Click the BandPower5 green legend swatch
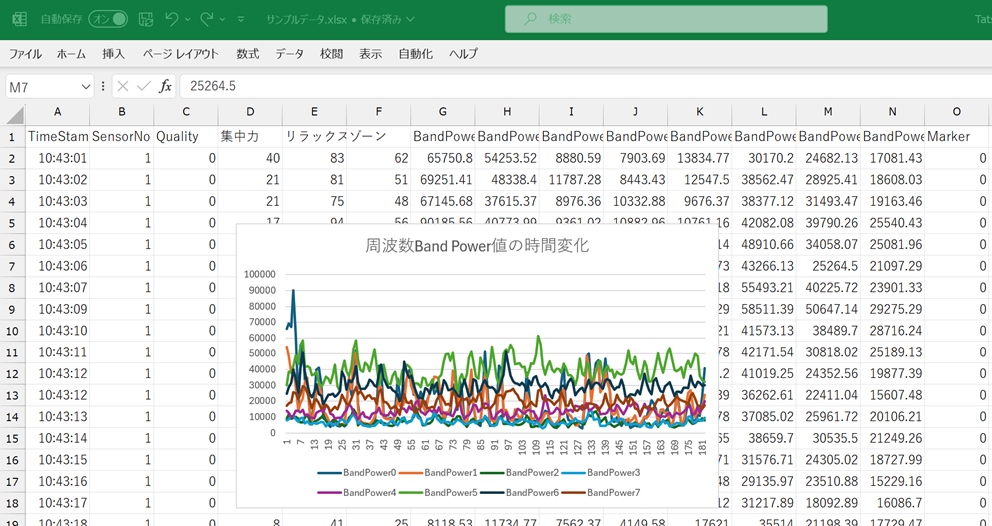 click(409, 492)
